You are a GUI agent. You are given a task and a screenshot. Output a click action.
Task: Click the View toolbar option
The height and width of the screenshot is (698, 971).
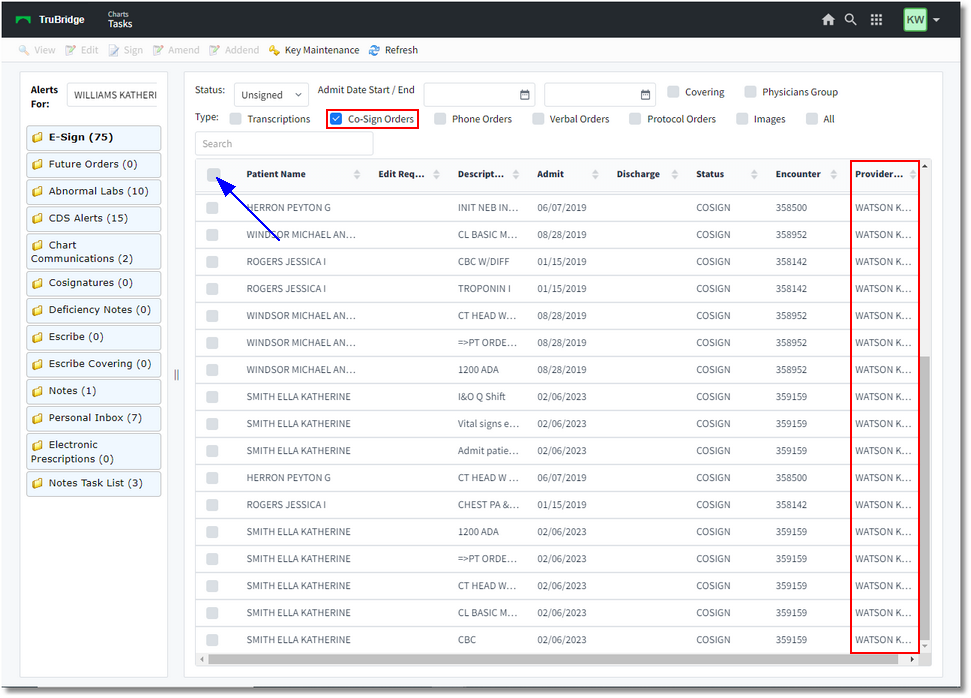click(37, 50)
